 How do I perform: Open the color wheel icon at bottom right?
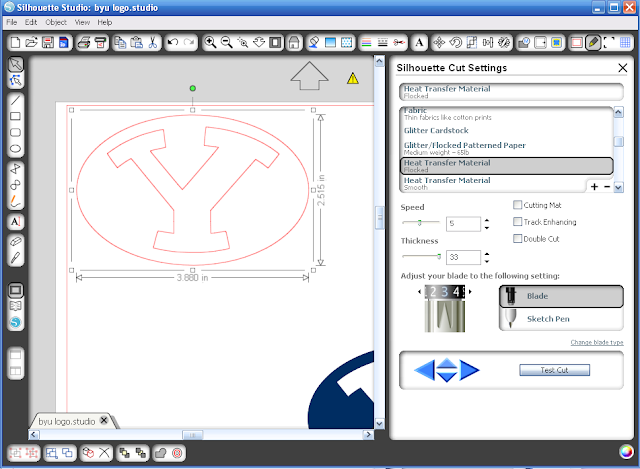(626, 452)
